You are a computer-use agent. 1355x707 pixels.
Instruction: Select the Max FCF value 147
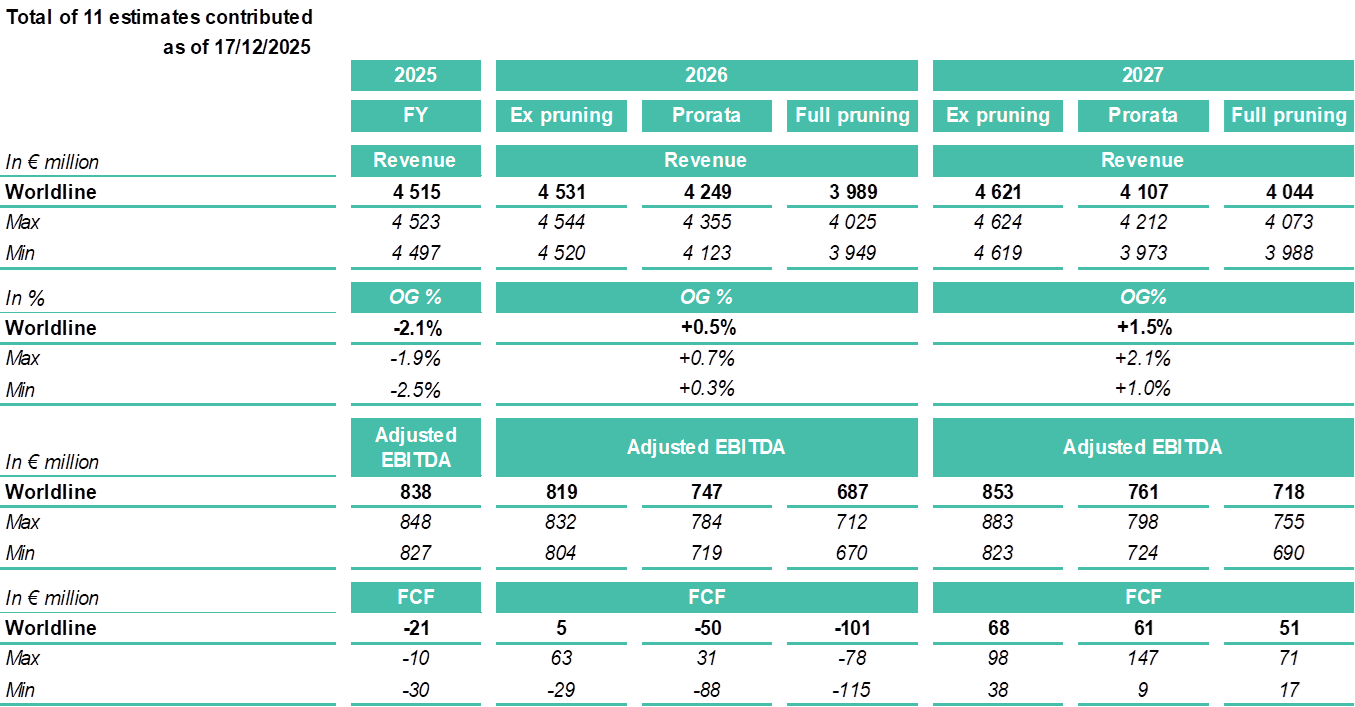[1142, 658]
